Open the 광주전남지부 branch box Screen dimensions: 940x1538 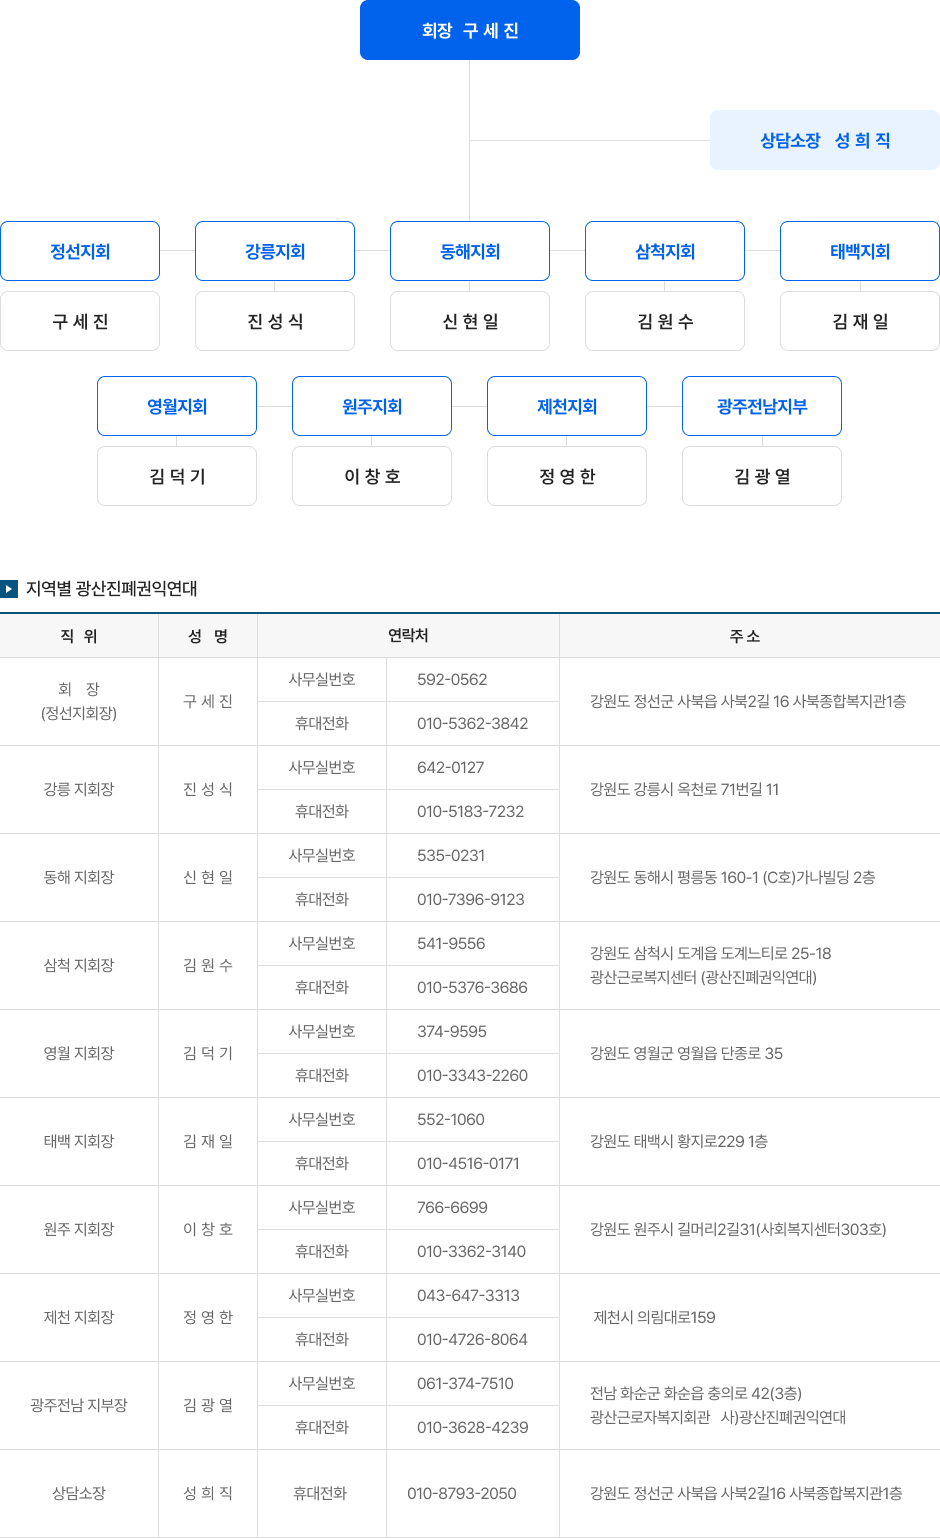click(x=762, y=407)
